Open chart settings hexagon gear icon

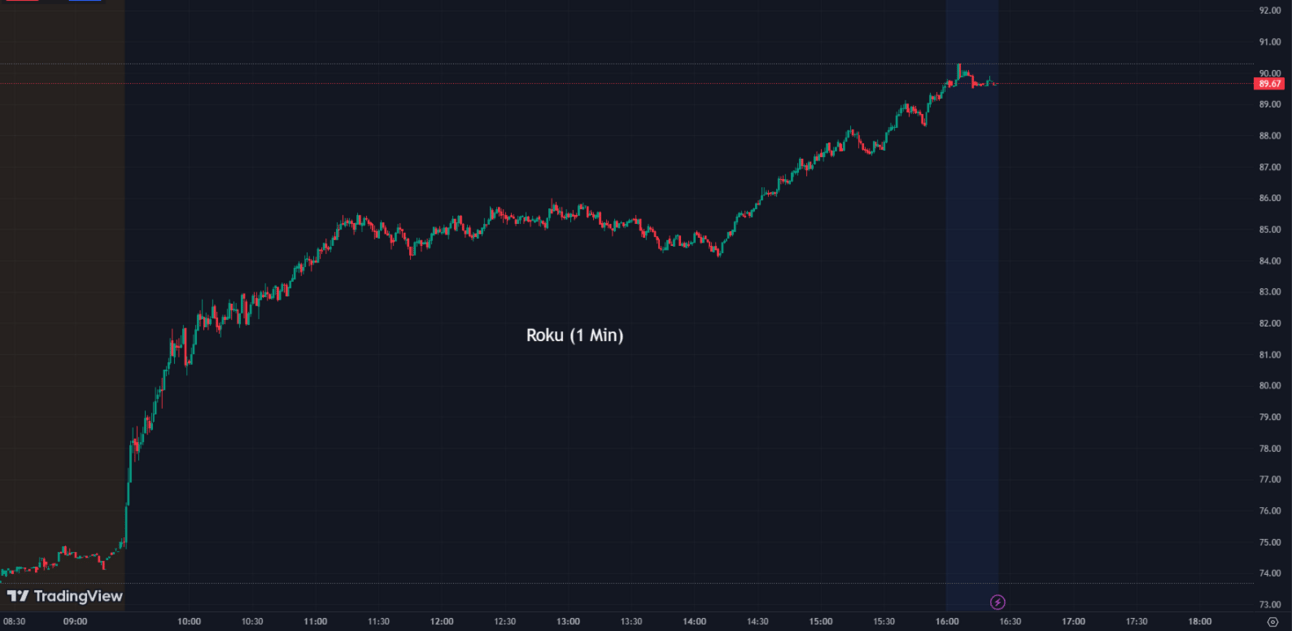click(x=1271, y=621)
